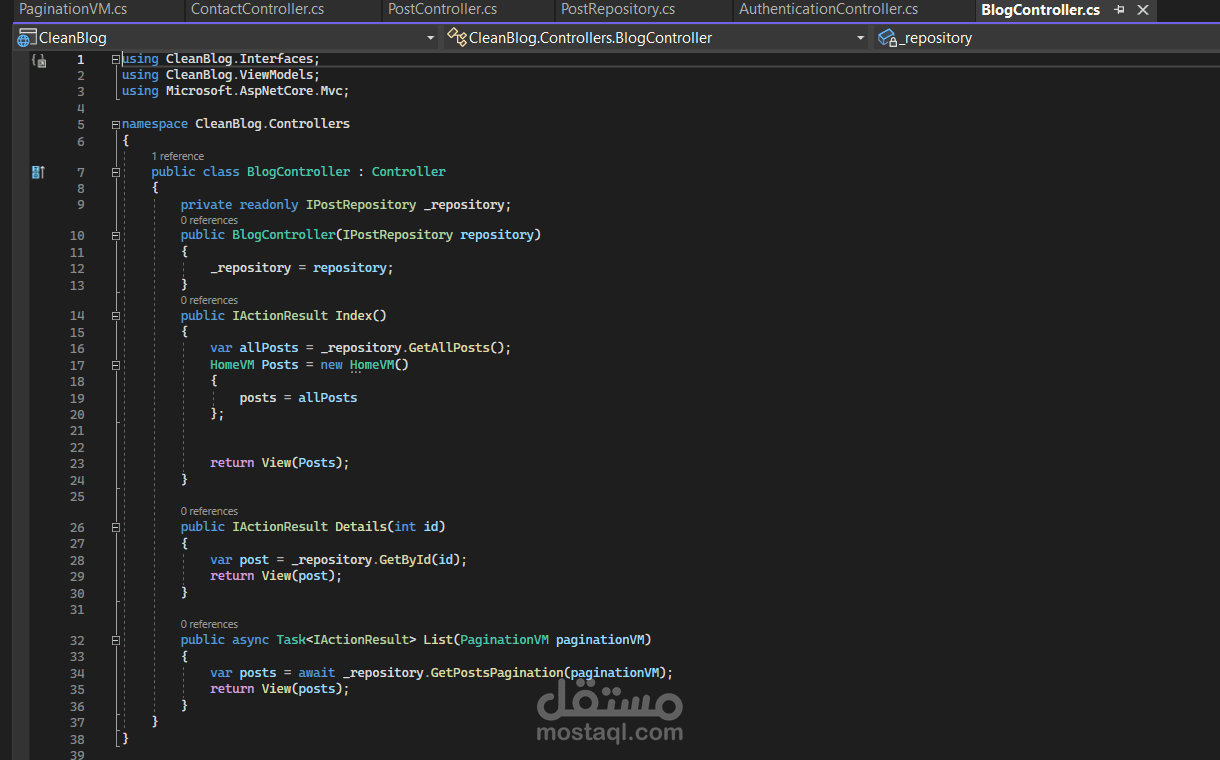
Task: Switch to the AuthenticationController.cs tab
Action: tap(828, 9)
